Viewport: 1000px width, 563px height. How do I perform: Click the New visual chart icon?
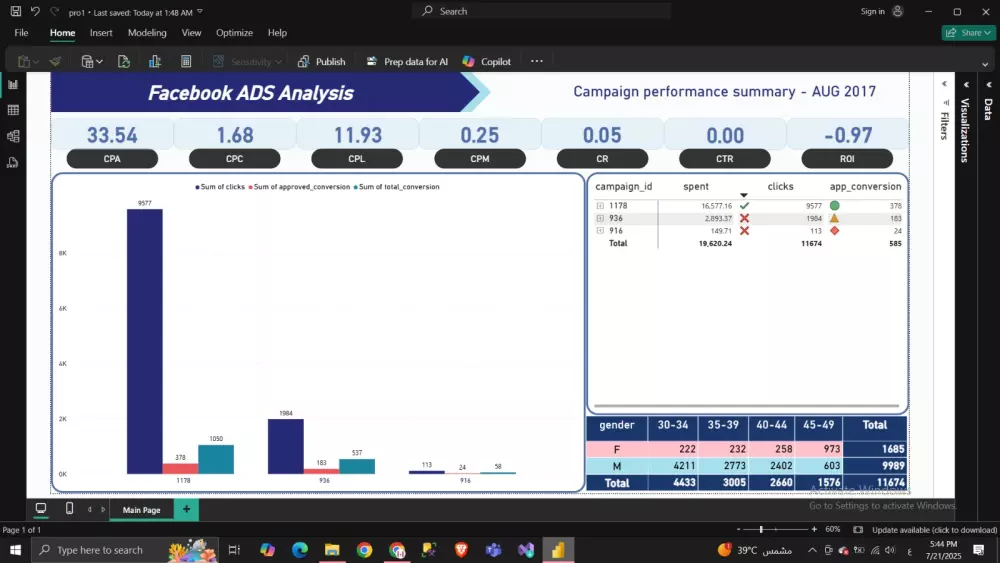pos(155,61)
